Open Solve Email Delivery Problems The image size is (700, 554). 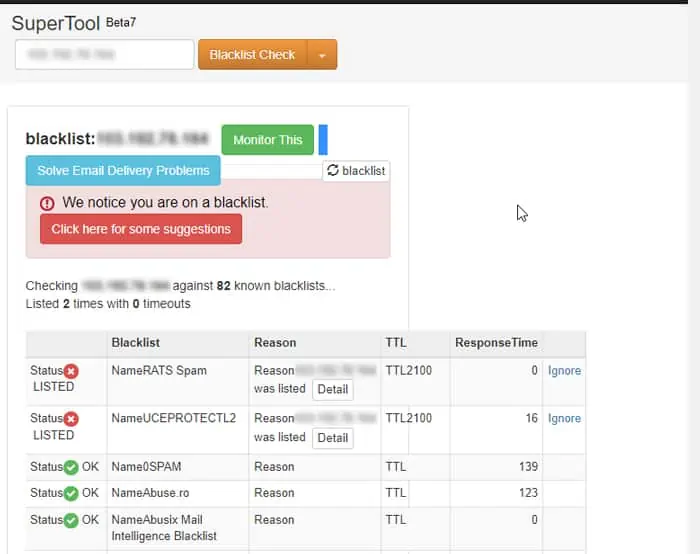(x=123, y=171)
